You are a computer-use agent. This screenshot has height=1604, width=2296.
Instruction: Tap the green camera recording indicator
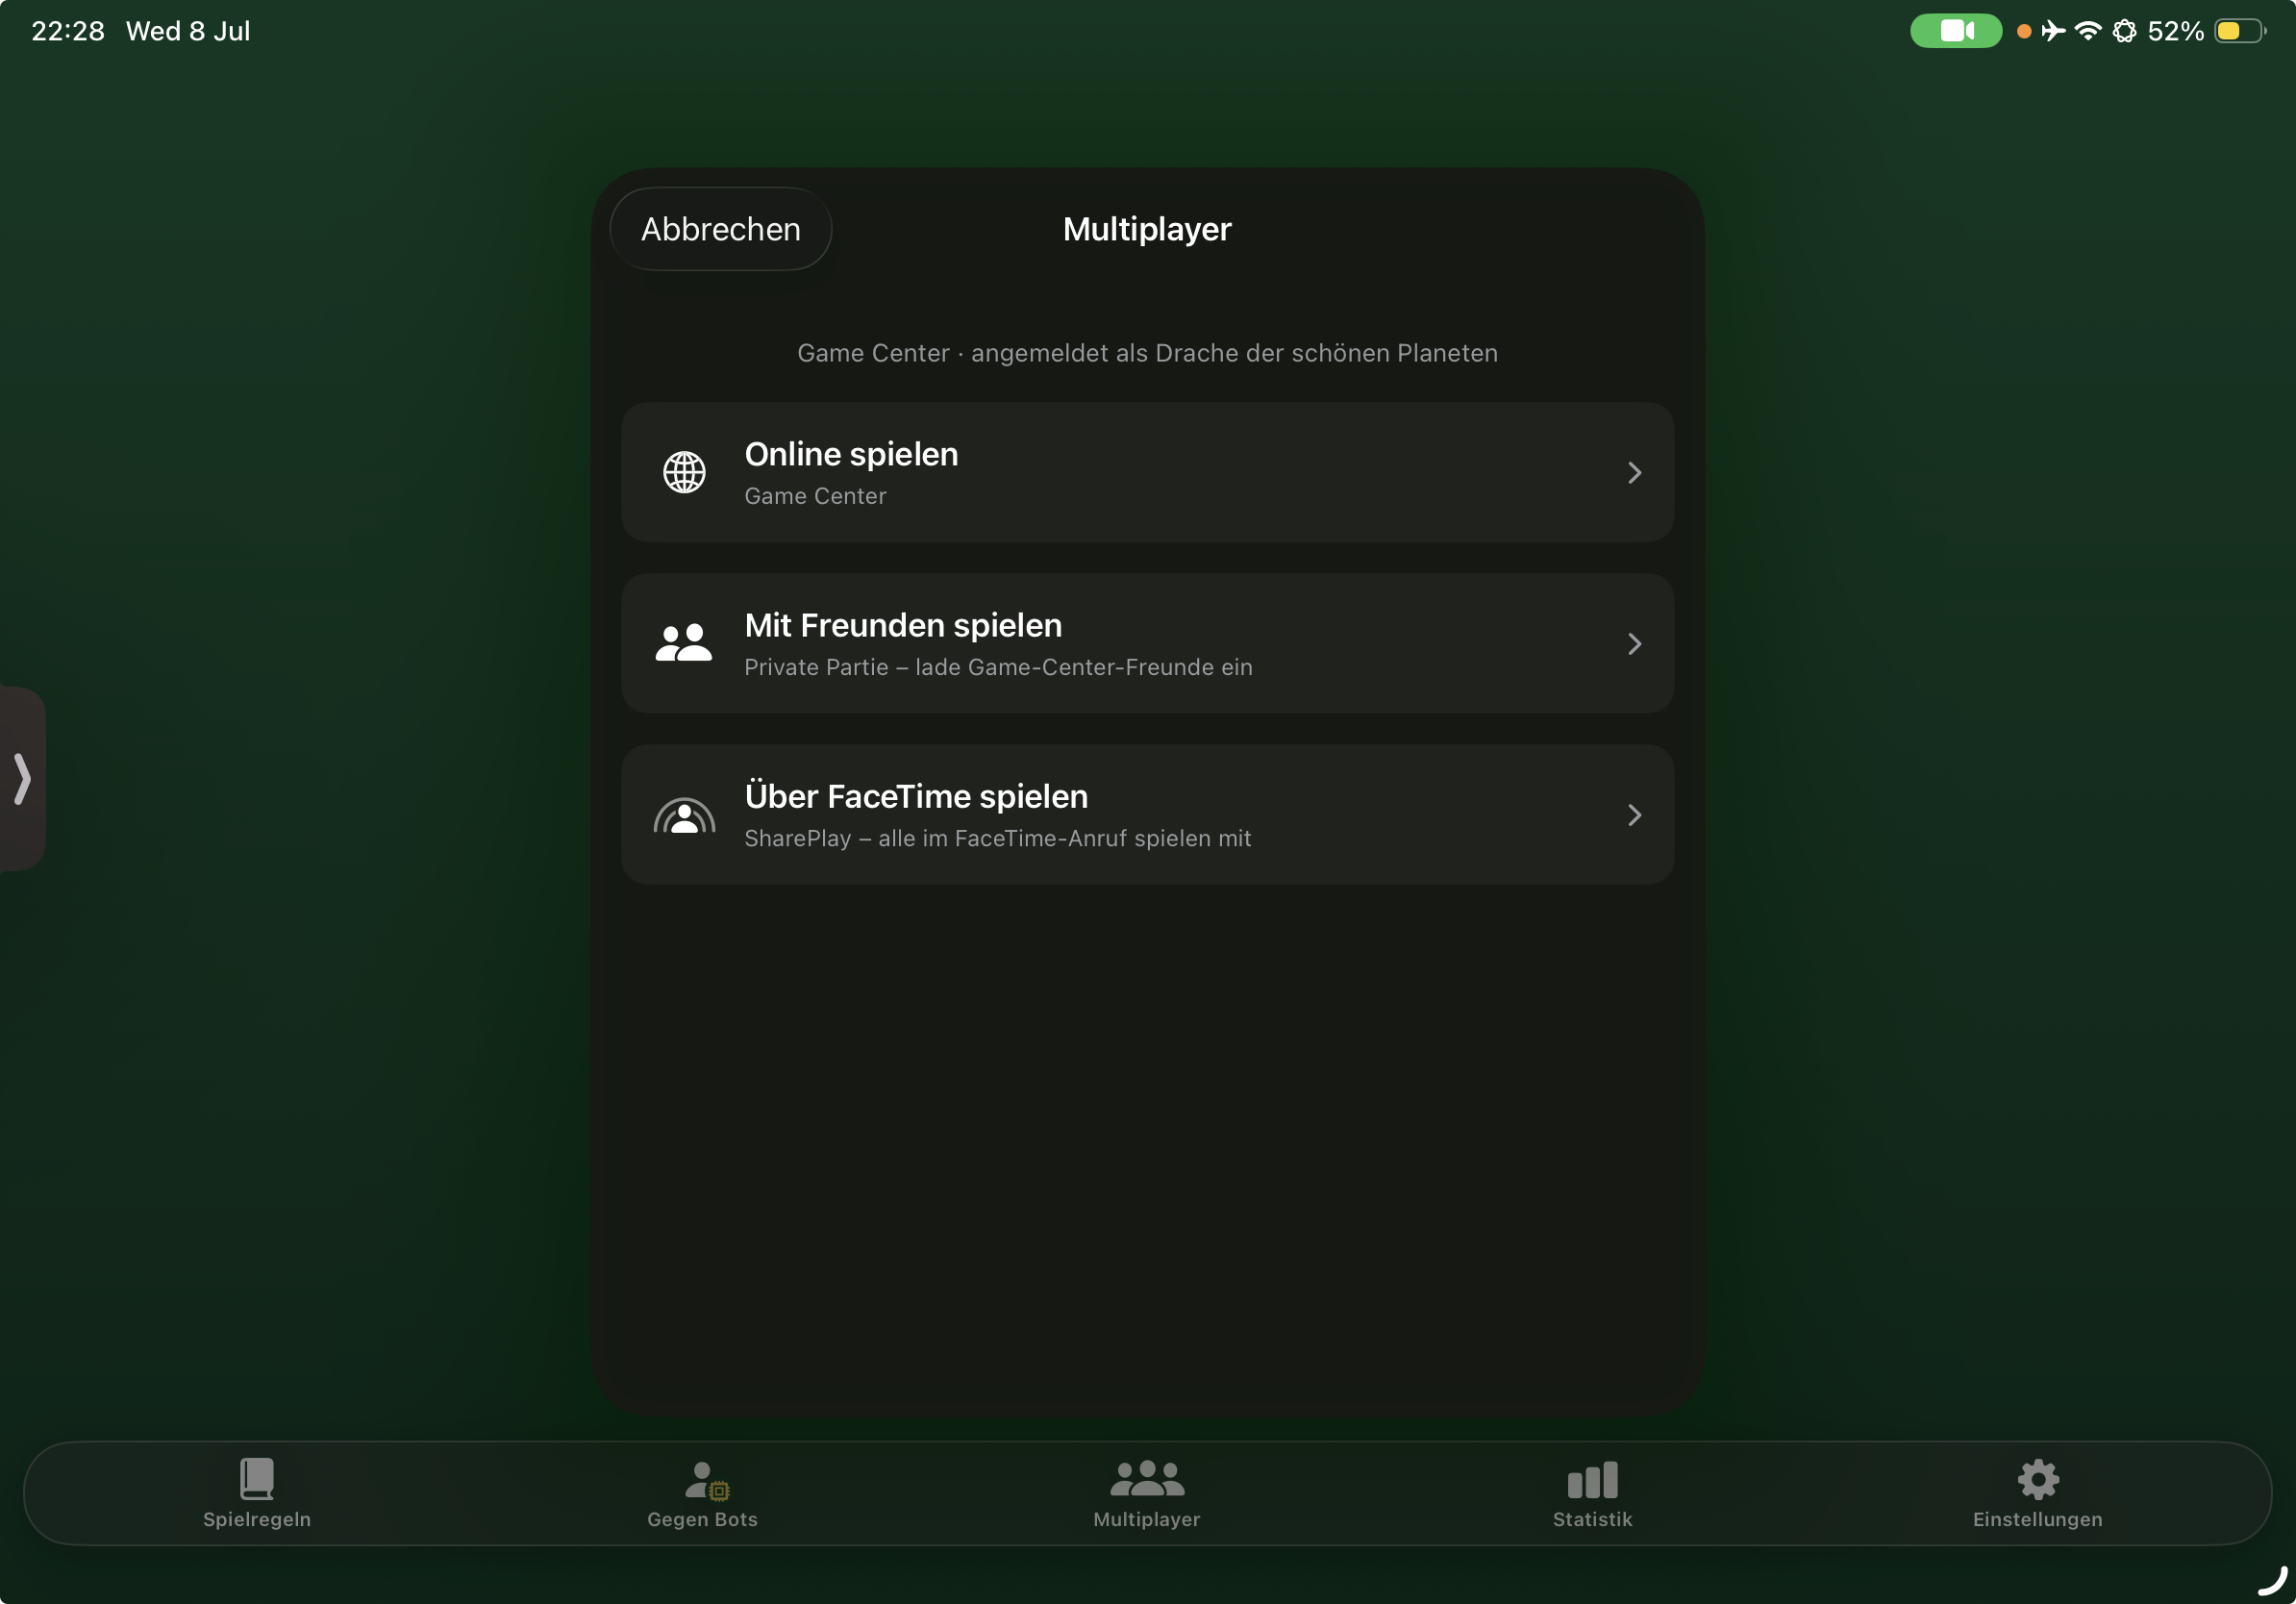tap(1955, 31)
